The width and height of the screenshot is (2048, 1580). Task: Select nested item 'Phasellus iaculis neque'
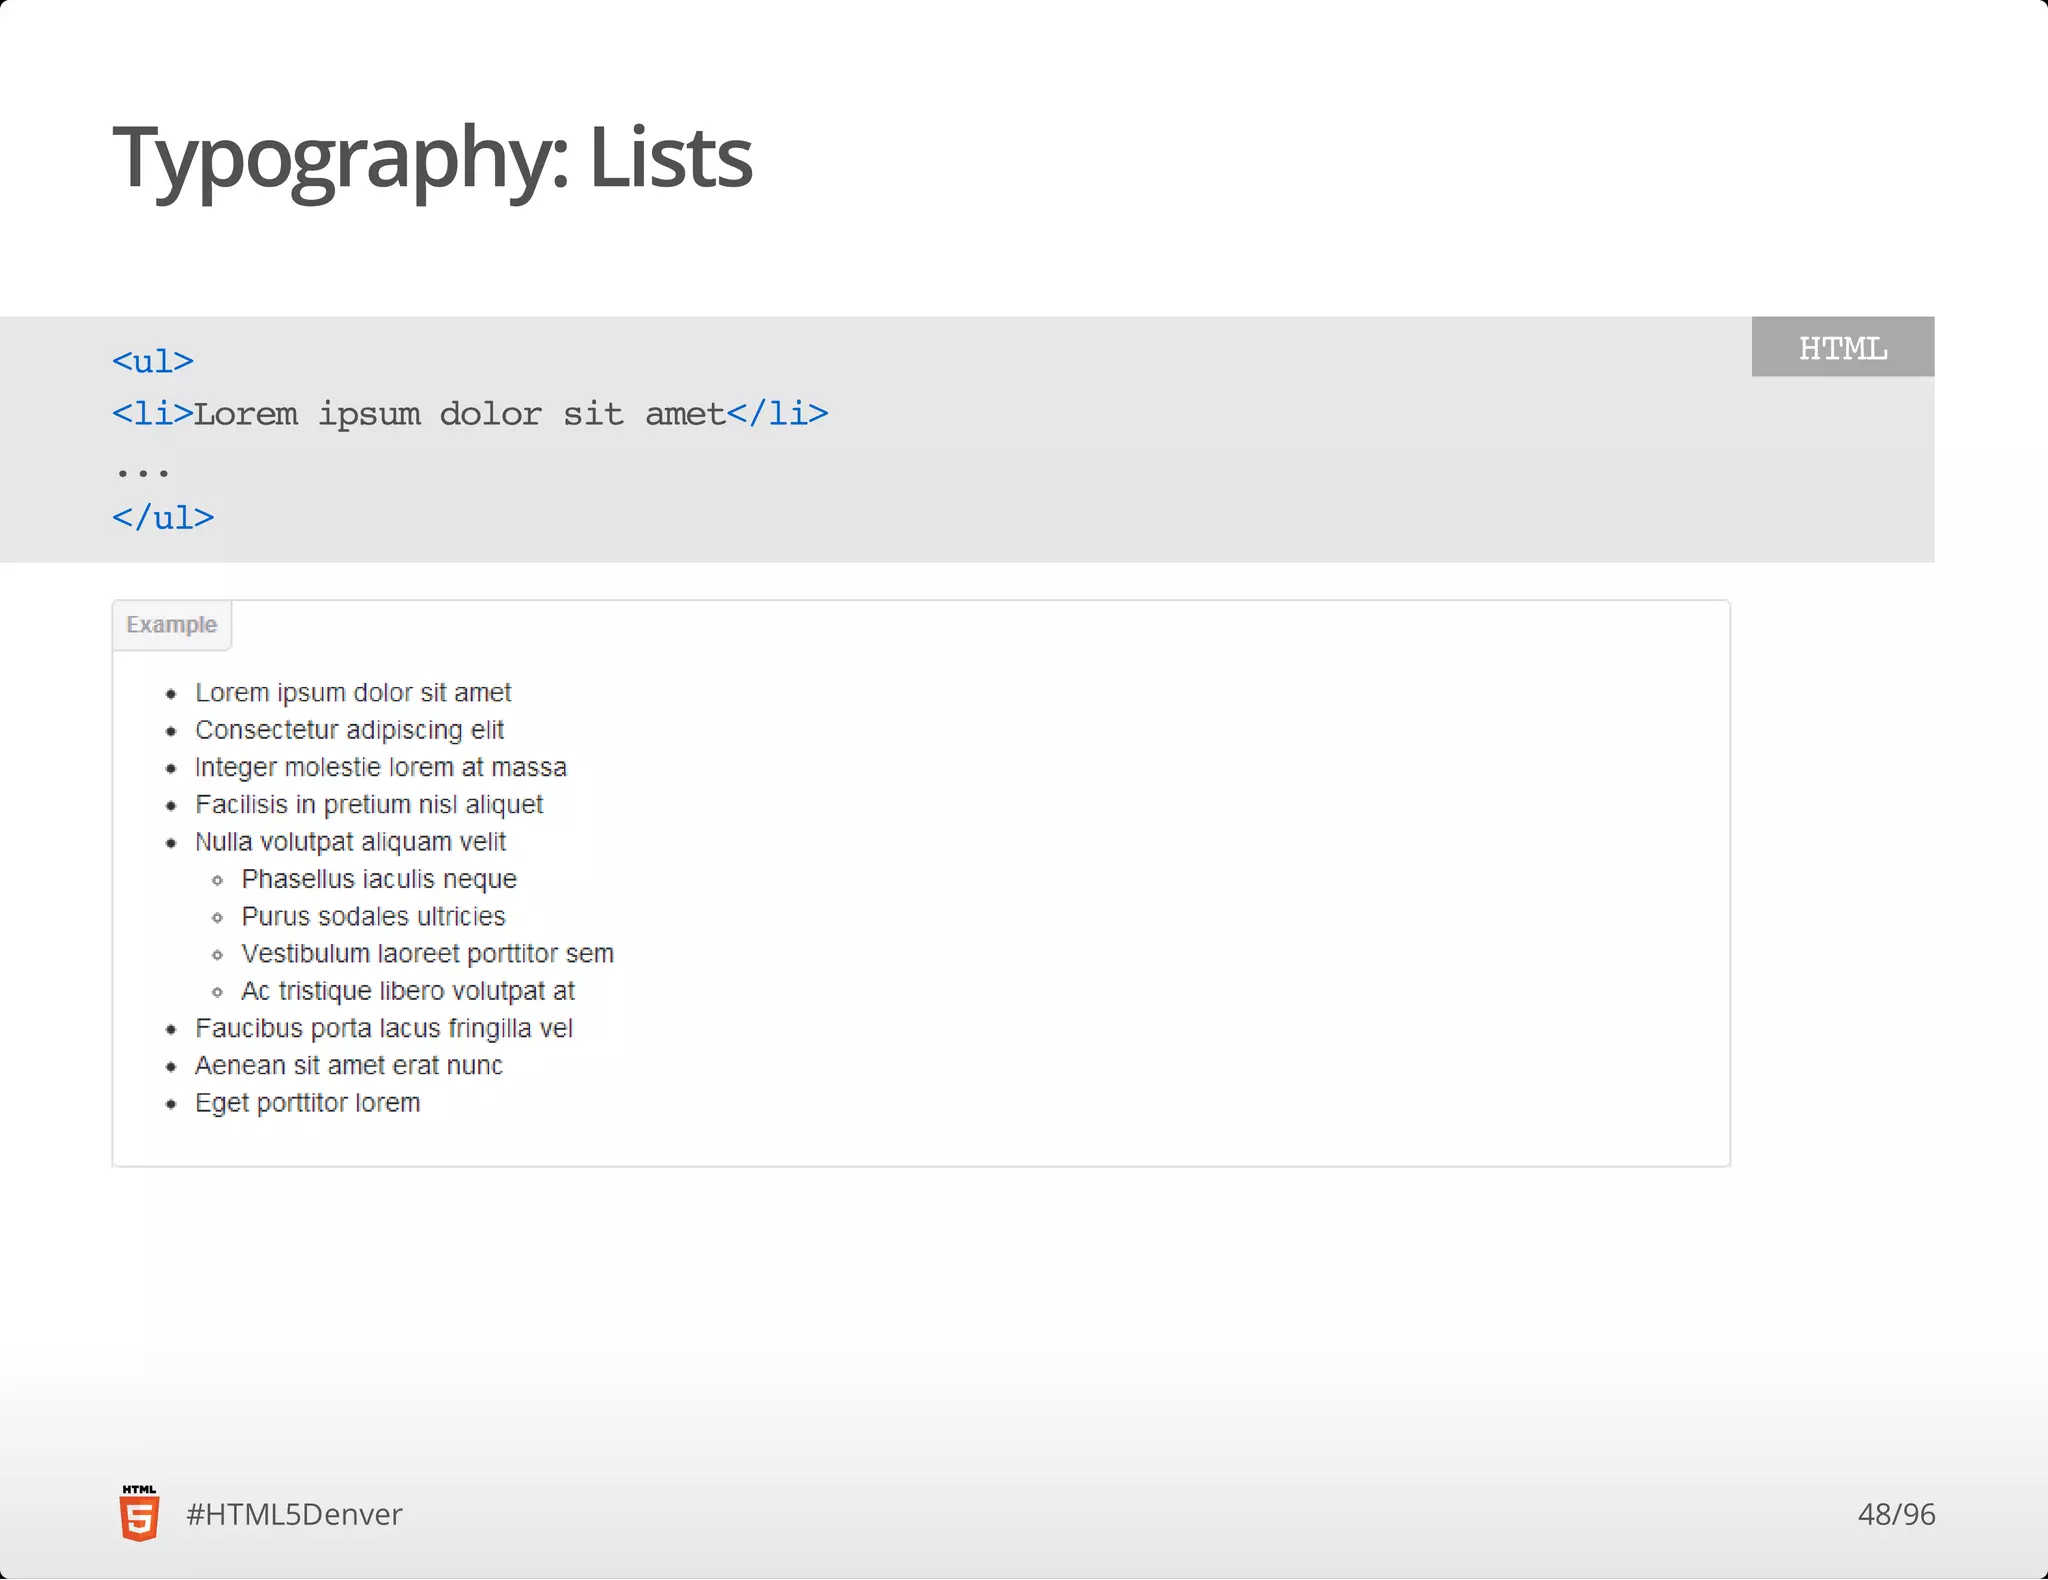[379, 879]
